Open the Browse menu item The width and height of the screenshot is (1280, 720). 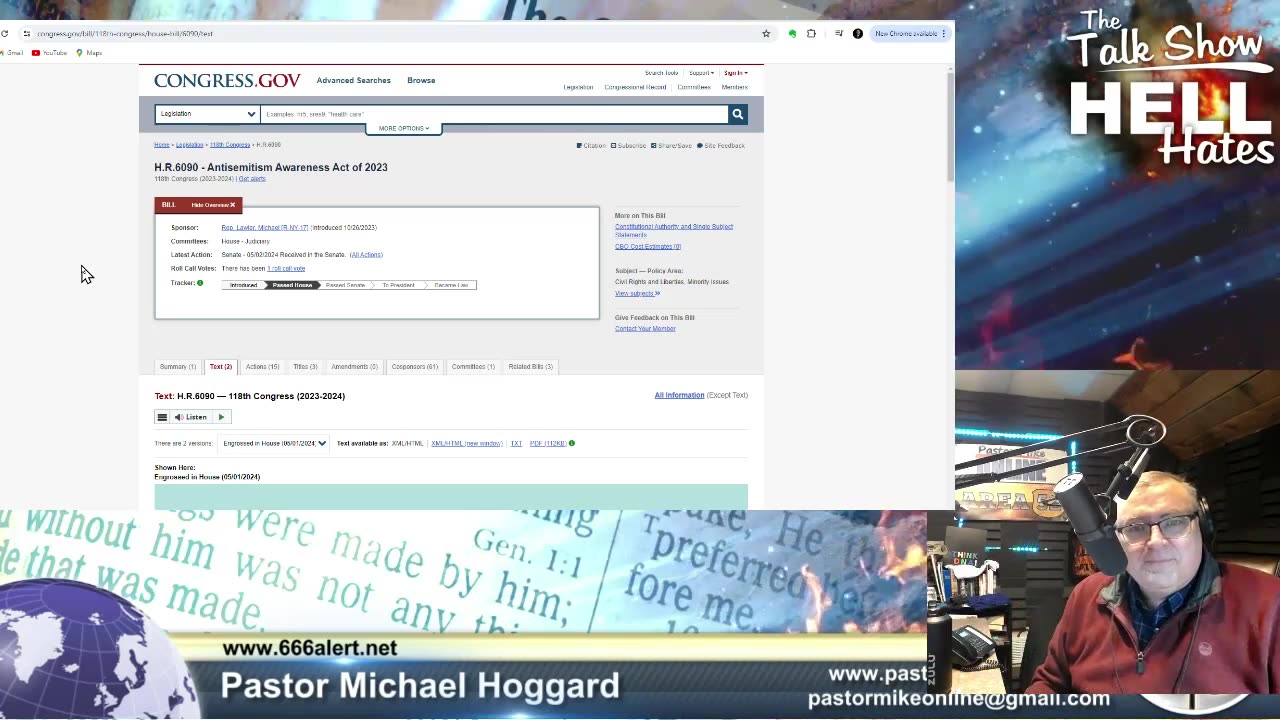(421, 80)
